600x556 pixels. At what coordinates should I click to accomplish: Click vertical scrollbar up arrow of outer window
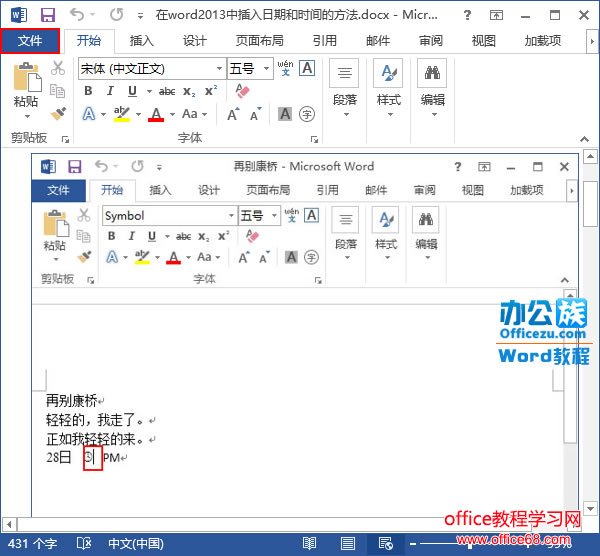click(x=590, y=156)
